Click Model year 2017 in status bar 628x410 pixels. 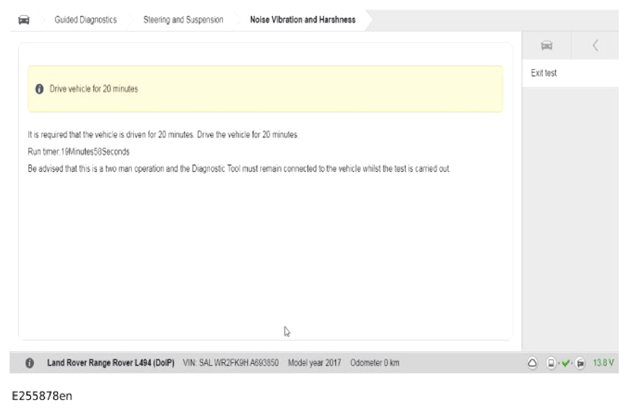tap(314, 363)
